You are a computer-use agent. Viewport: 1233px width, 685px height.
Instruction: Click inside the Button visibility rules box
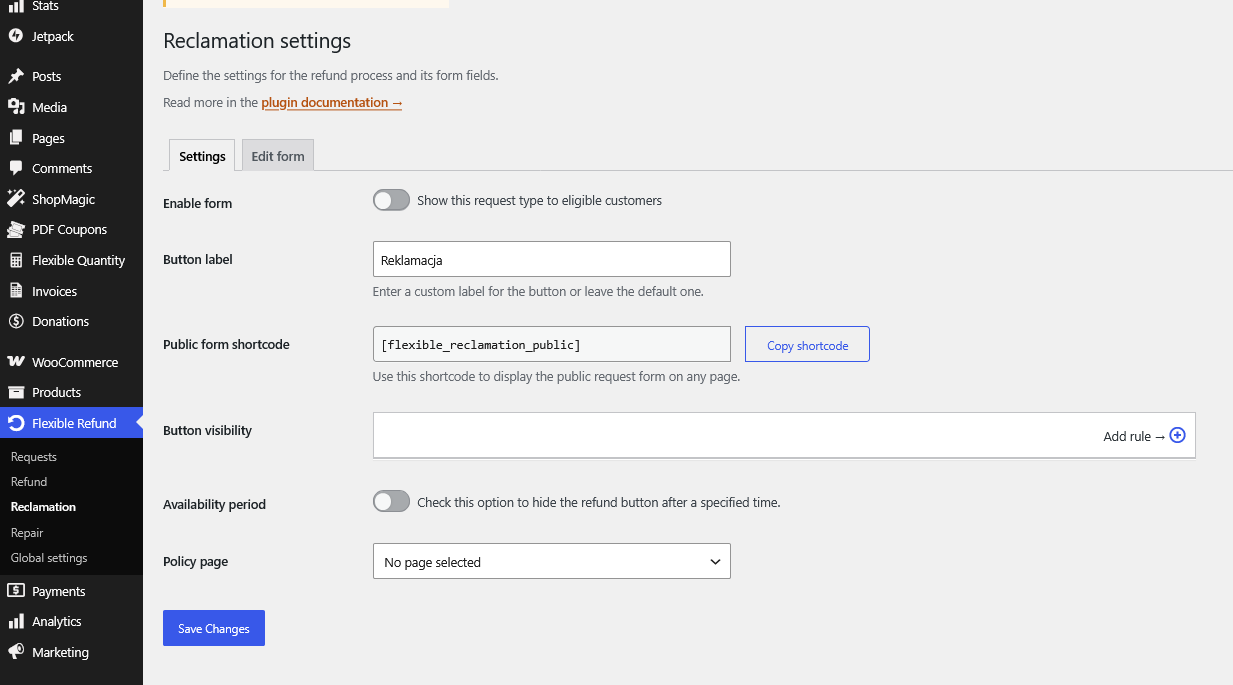pyautogui.click(x=784, y=435)
